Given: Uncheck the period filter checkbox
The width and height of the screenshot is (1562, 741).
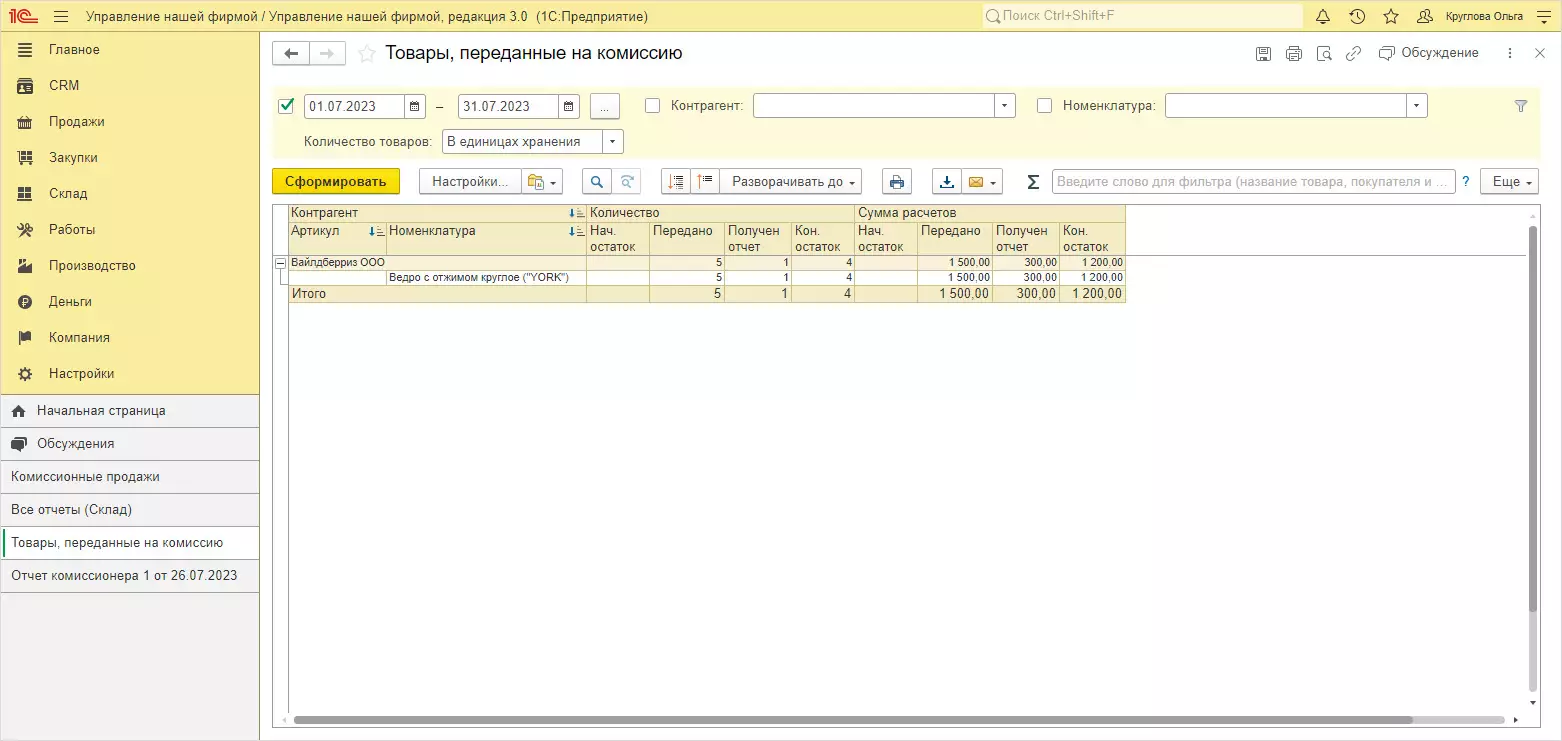Looking at the screenshot, I should [287, 105].
